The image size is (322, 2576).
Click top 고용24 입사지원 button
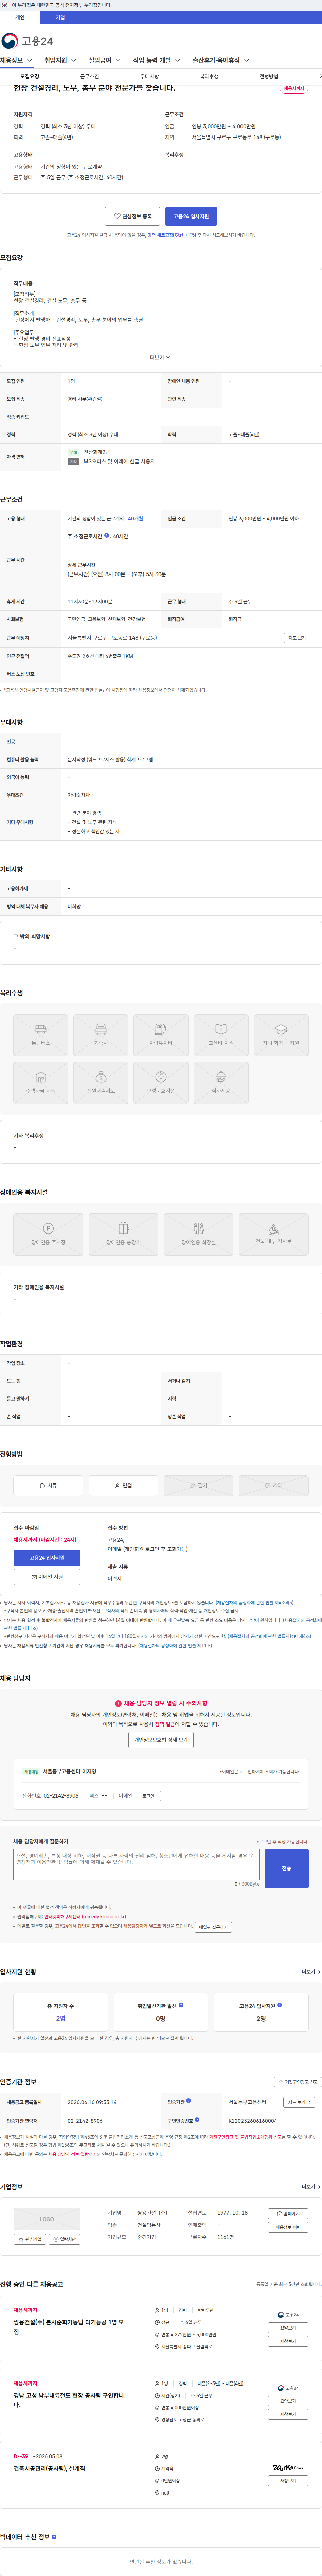pos(191,216)
